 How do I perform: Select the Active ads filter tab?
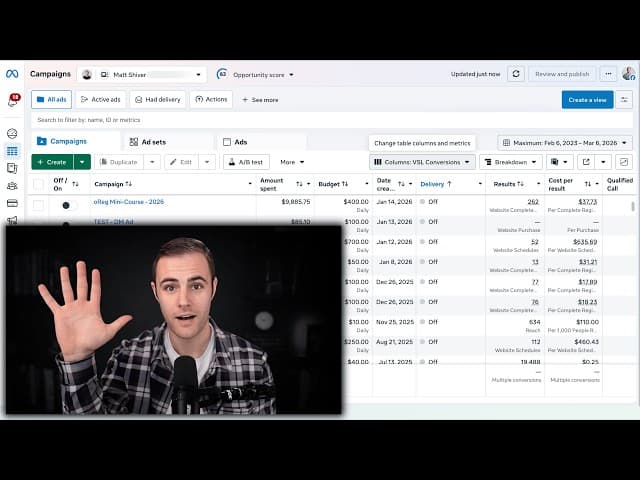click(101, 100)
